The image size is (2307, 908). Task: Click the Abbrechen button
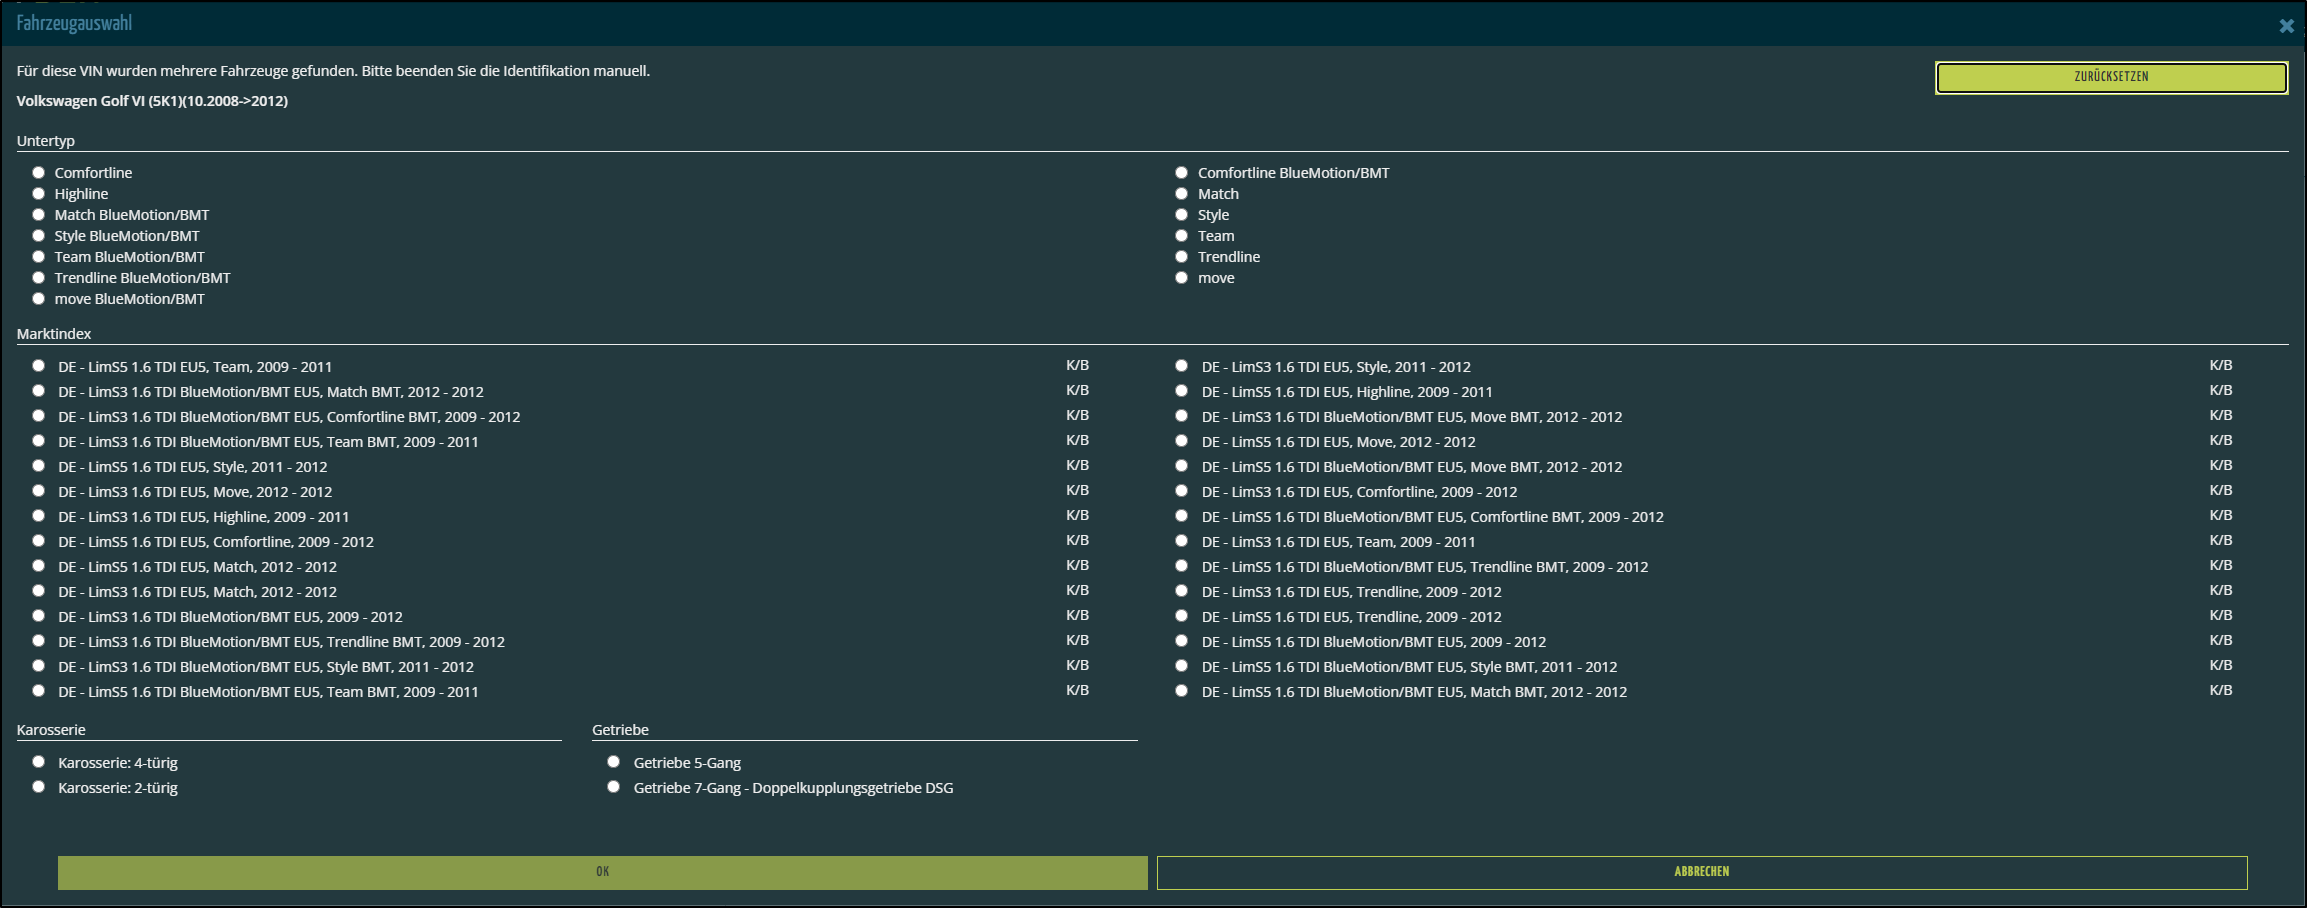[1701, 872]
